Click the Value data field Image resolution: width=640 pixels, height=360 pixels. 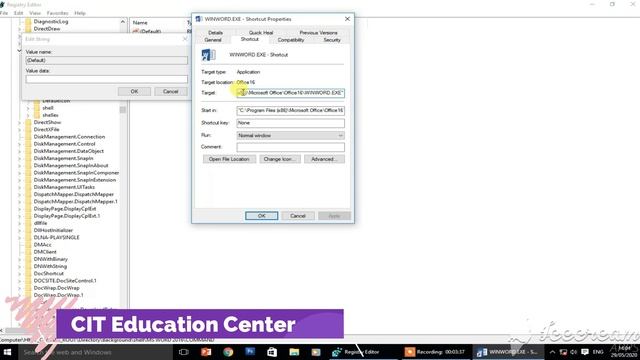click(x=107, y=79)
